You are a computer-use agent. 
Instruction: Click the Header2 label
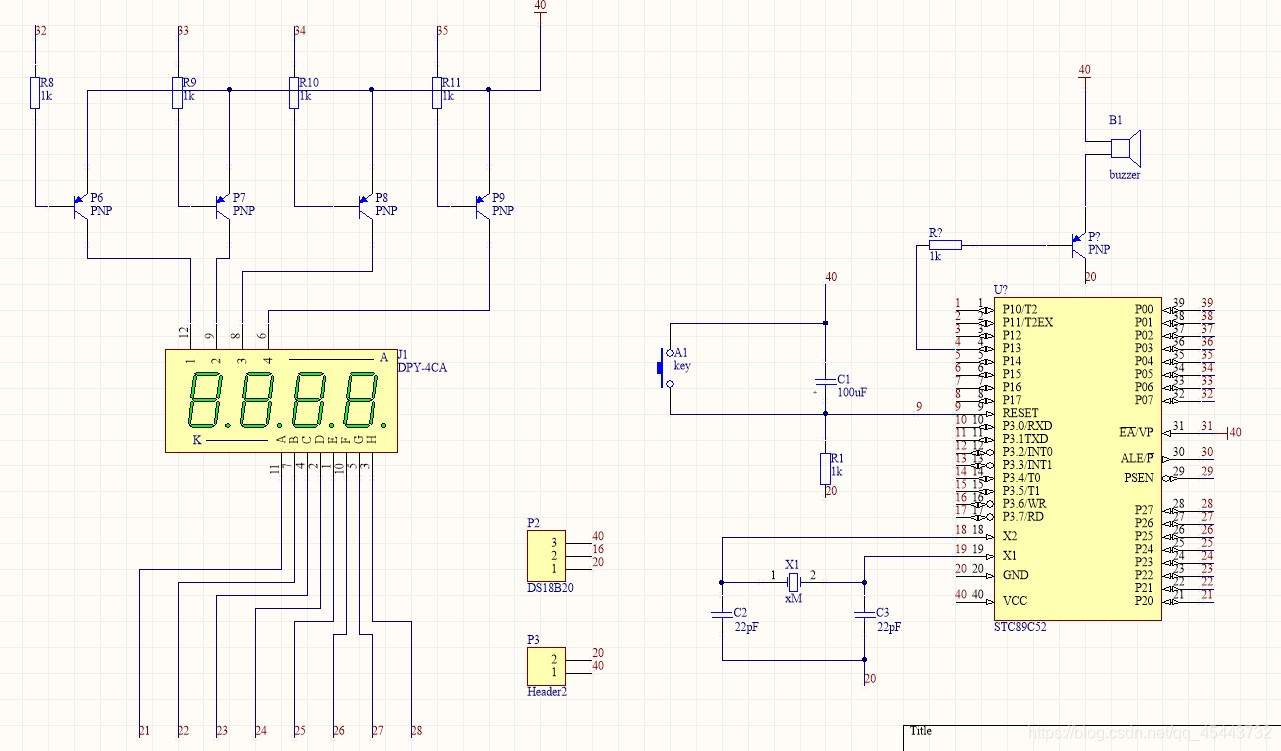point(547,692)
